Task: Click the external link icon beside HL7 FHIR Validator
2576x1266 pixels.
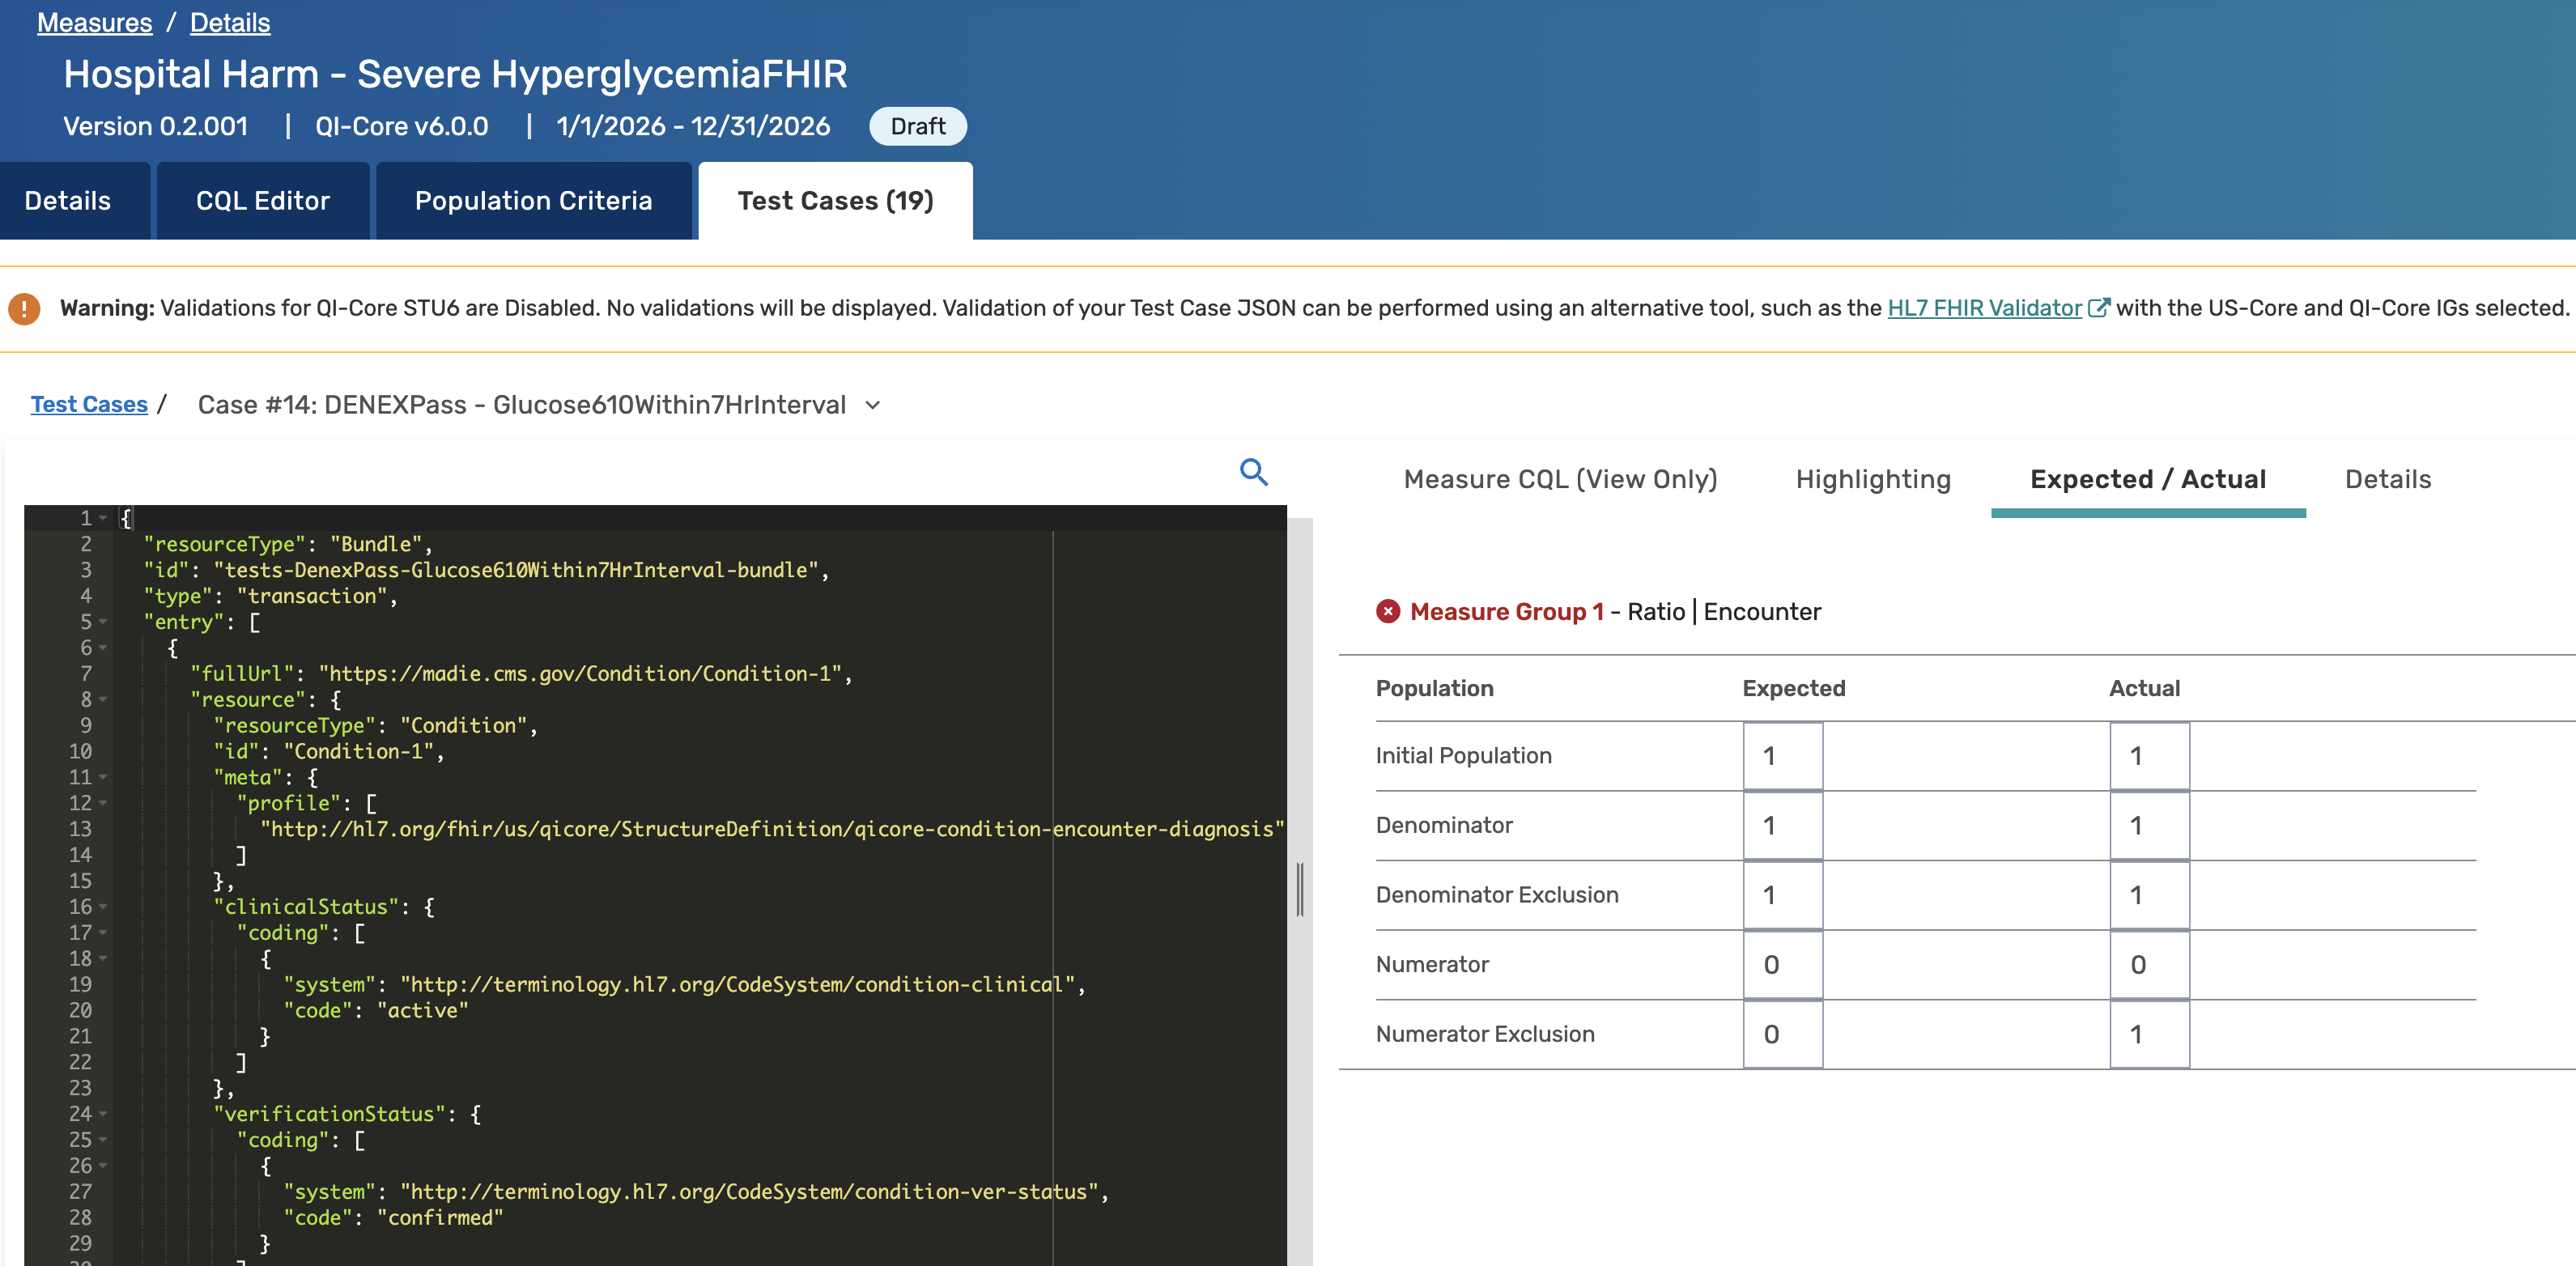Action: point(2098,308)
